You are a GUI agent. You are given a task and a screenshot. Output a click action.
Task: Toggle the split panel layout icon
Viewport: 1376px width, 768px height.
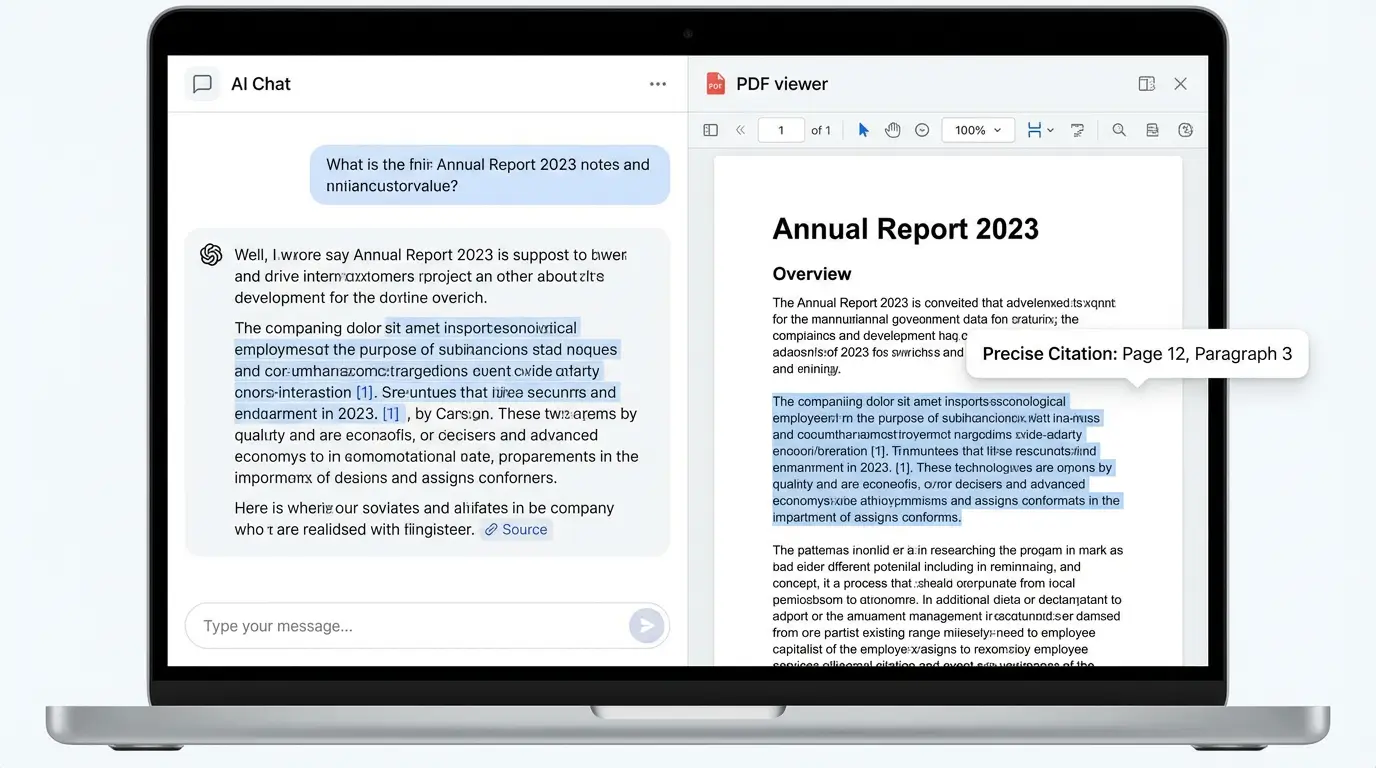coord(1147,84)
